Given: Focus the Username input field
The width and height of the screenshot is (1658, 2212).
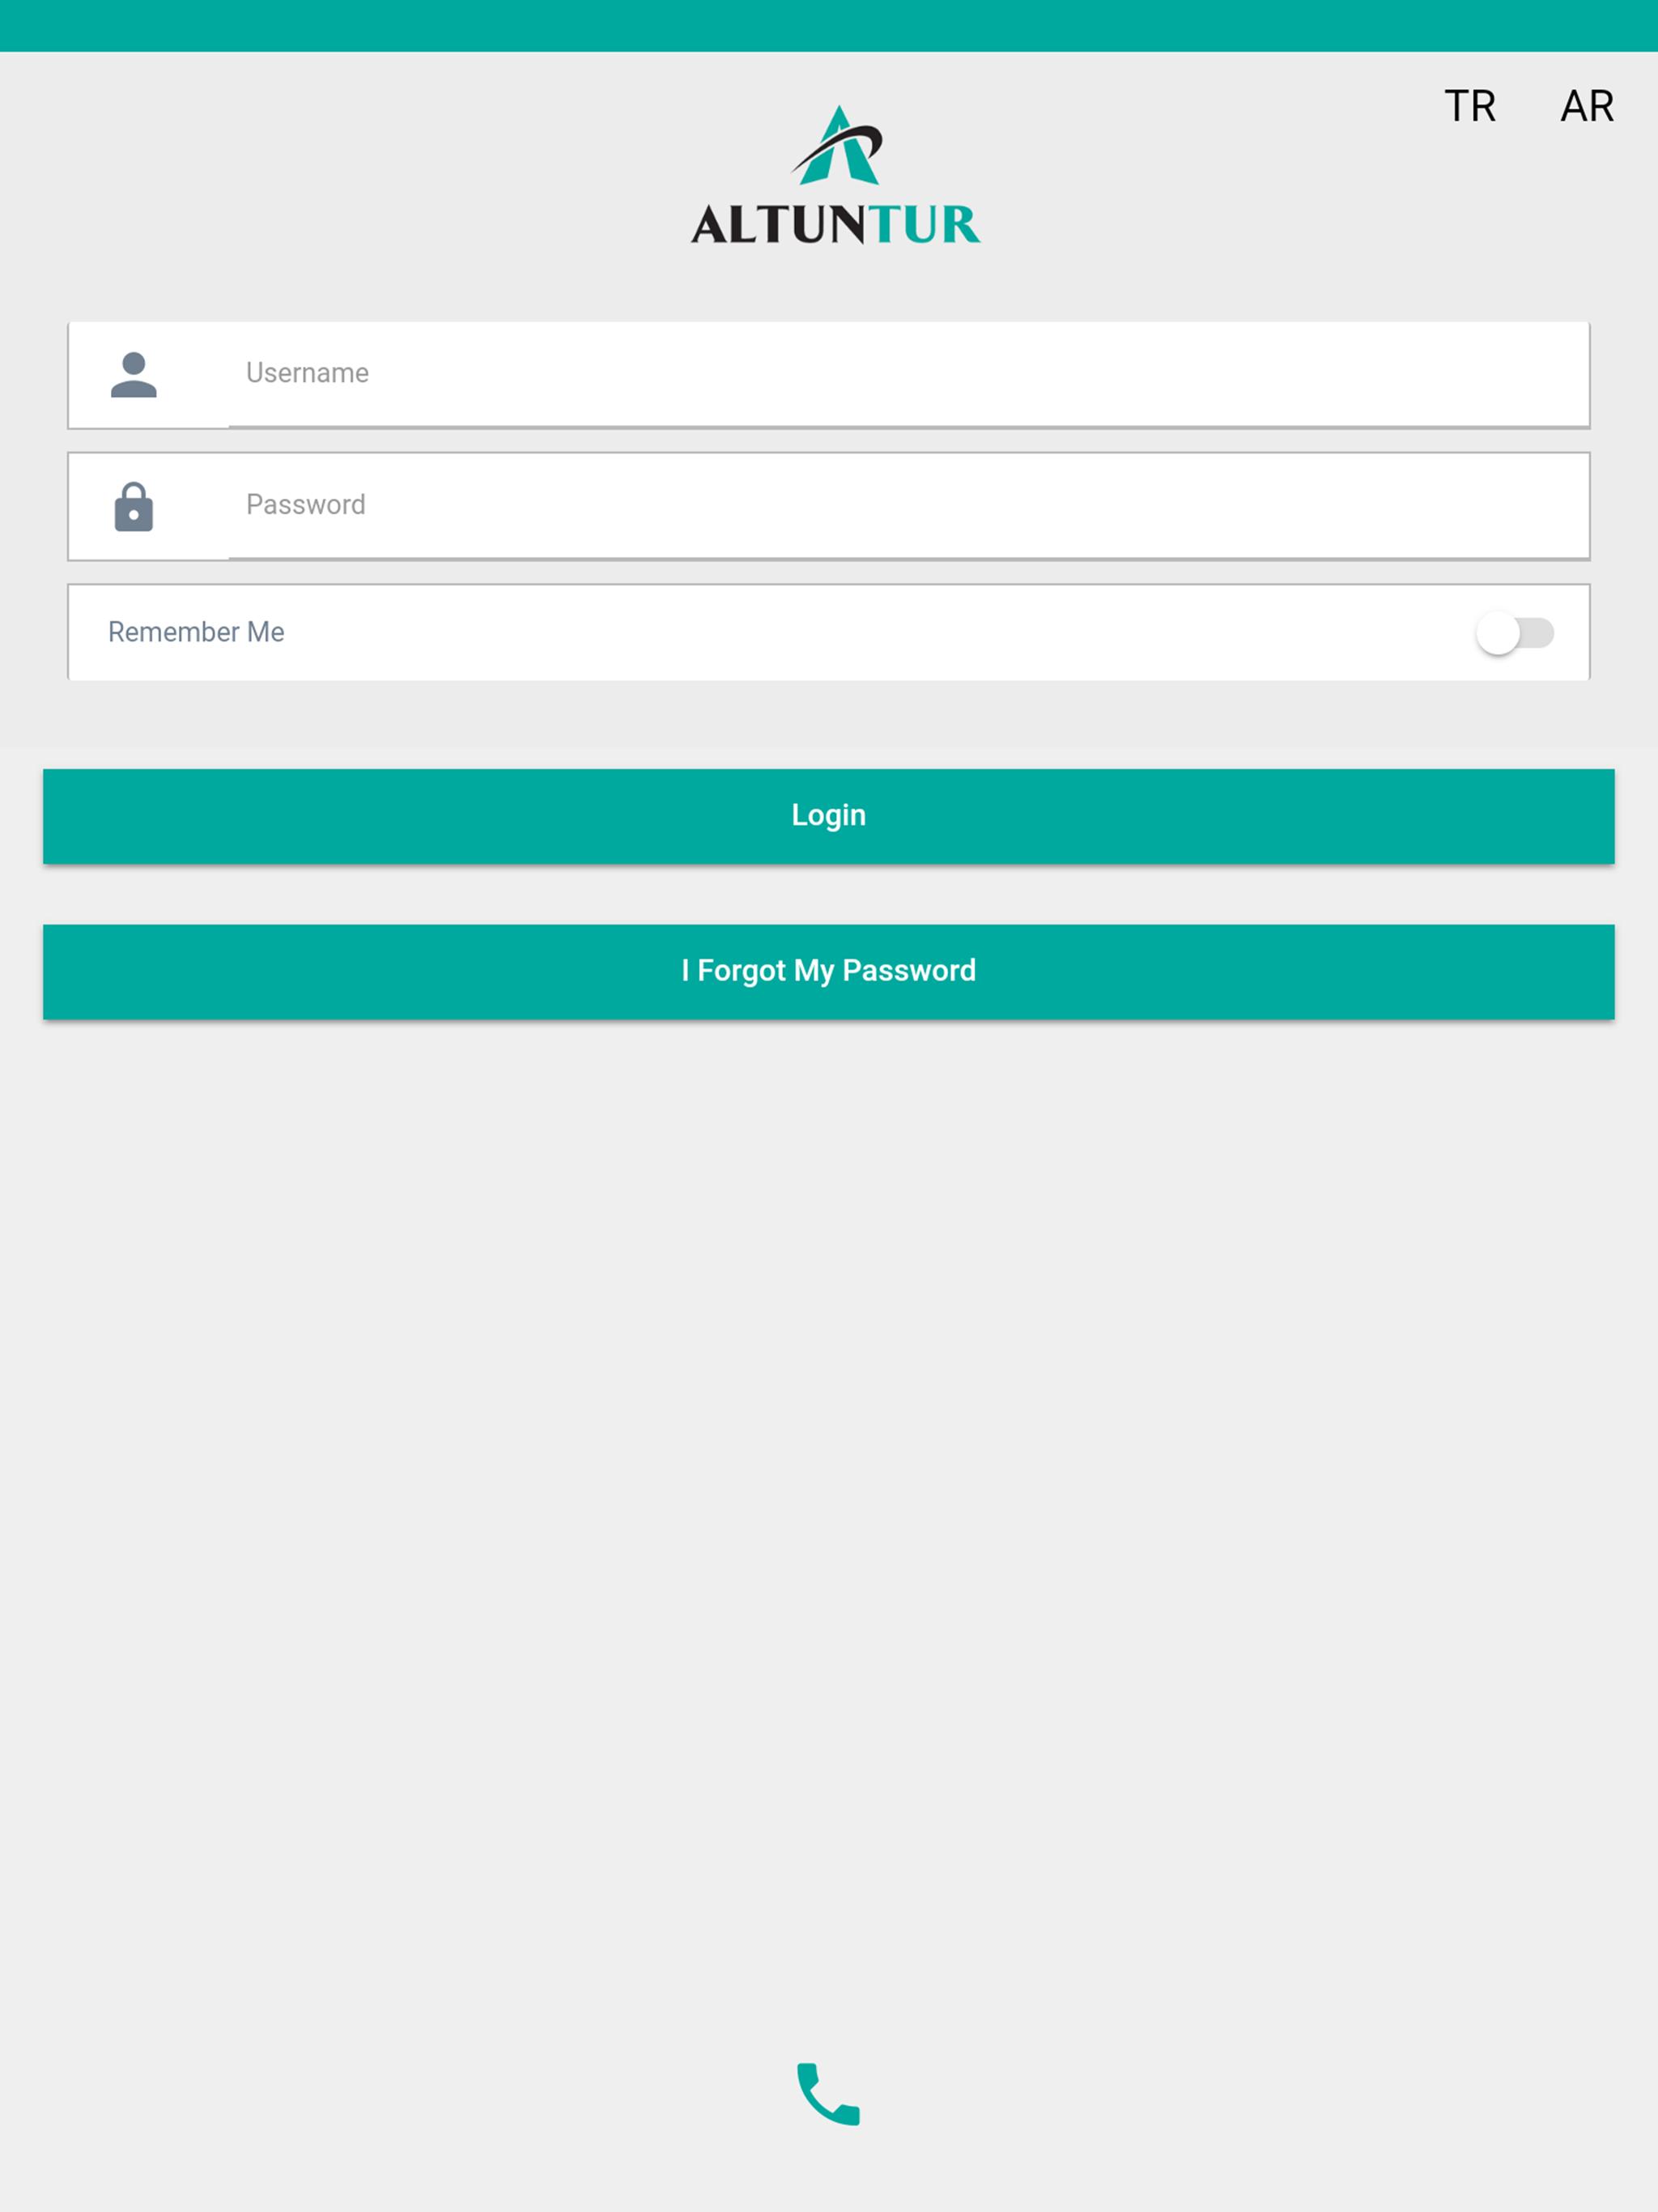Looking at the screenshot, I should [x=908, y=374].
